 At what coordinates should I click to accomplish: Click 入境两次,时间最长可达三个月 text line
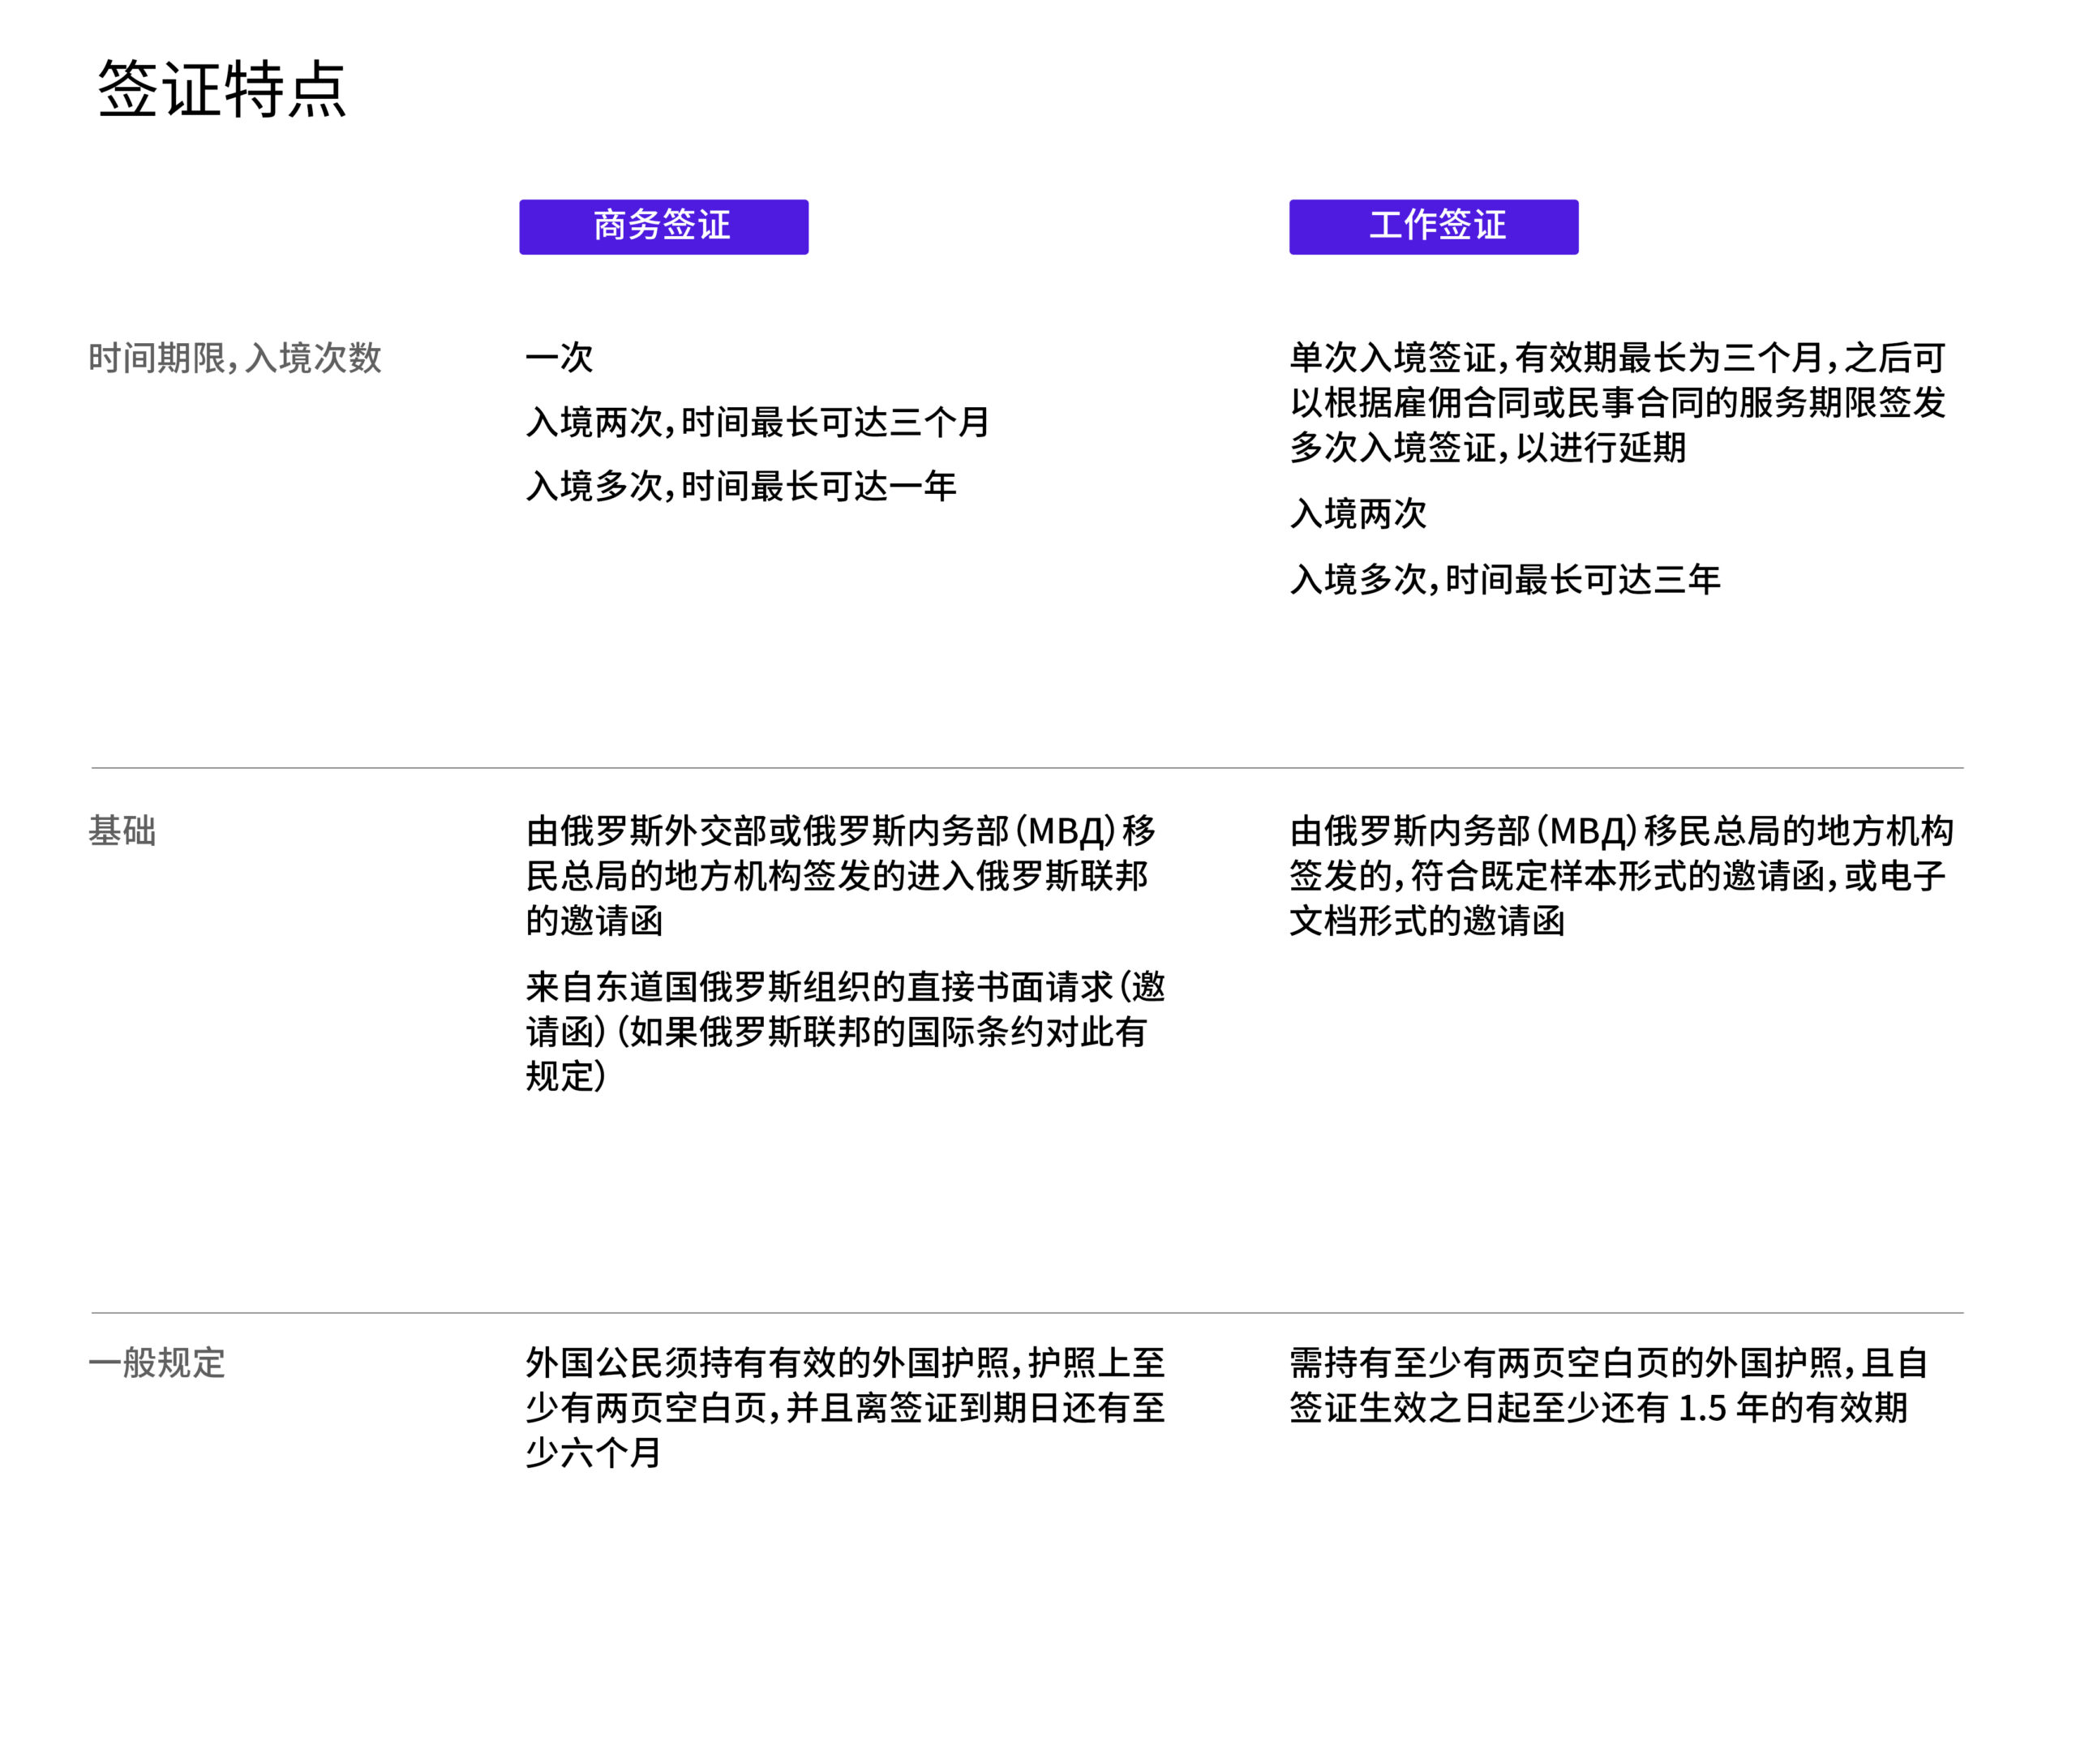(757, 422)
